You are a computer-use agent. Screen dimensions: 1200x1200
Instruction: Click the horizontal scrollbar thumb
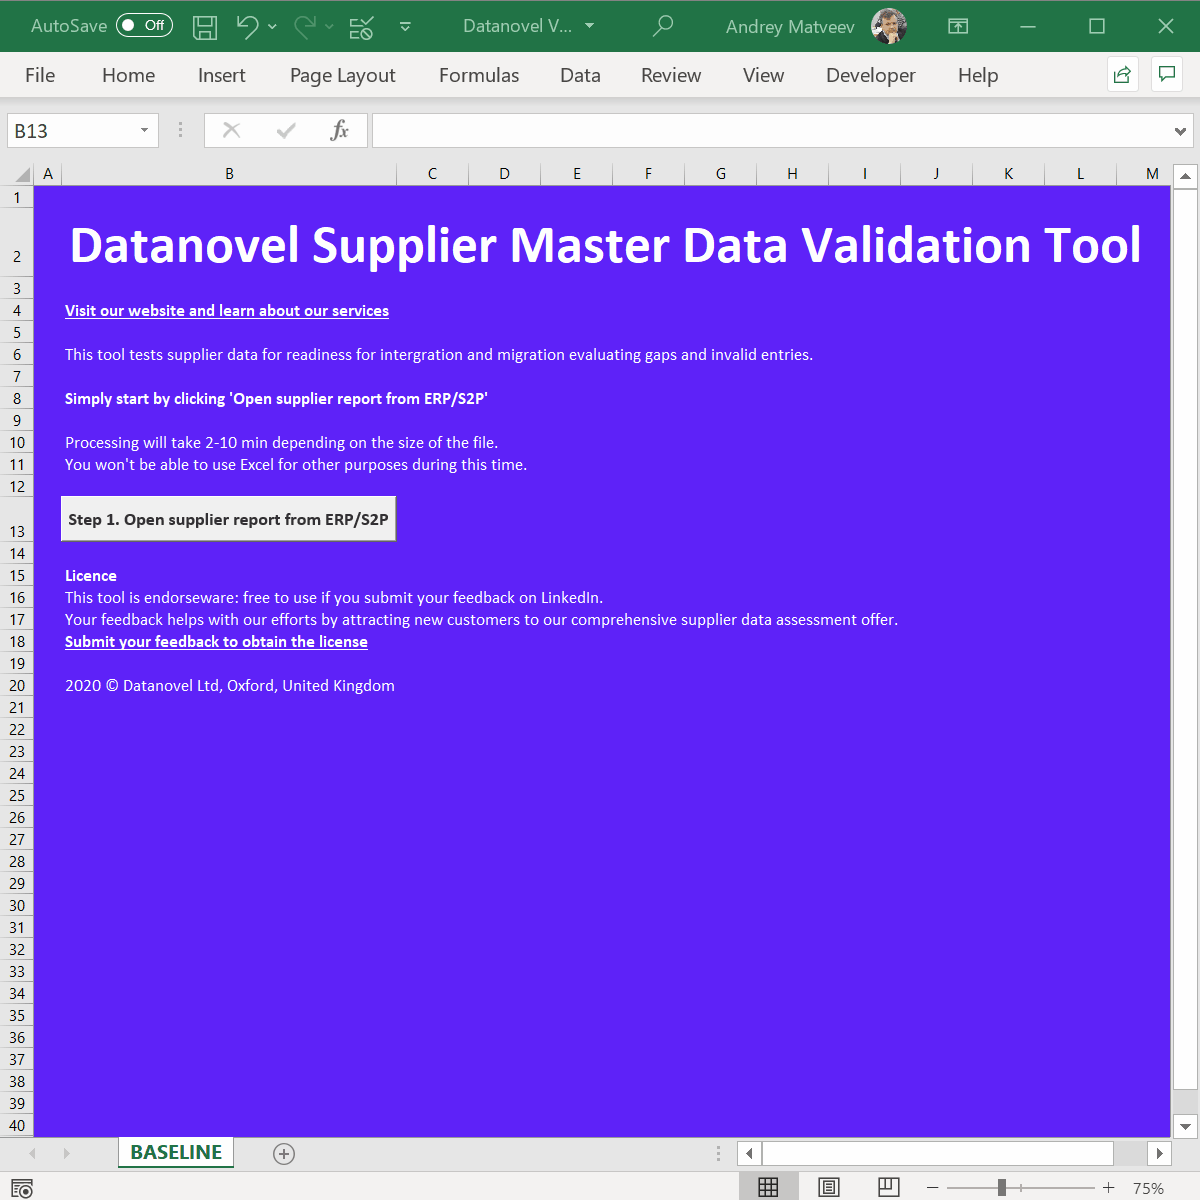tap(938, 1153)
